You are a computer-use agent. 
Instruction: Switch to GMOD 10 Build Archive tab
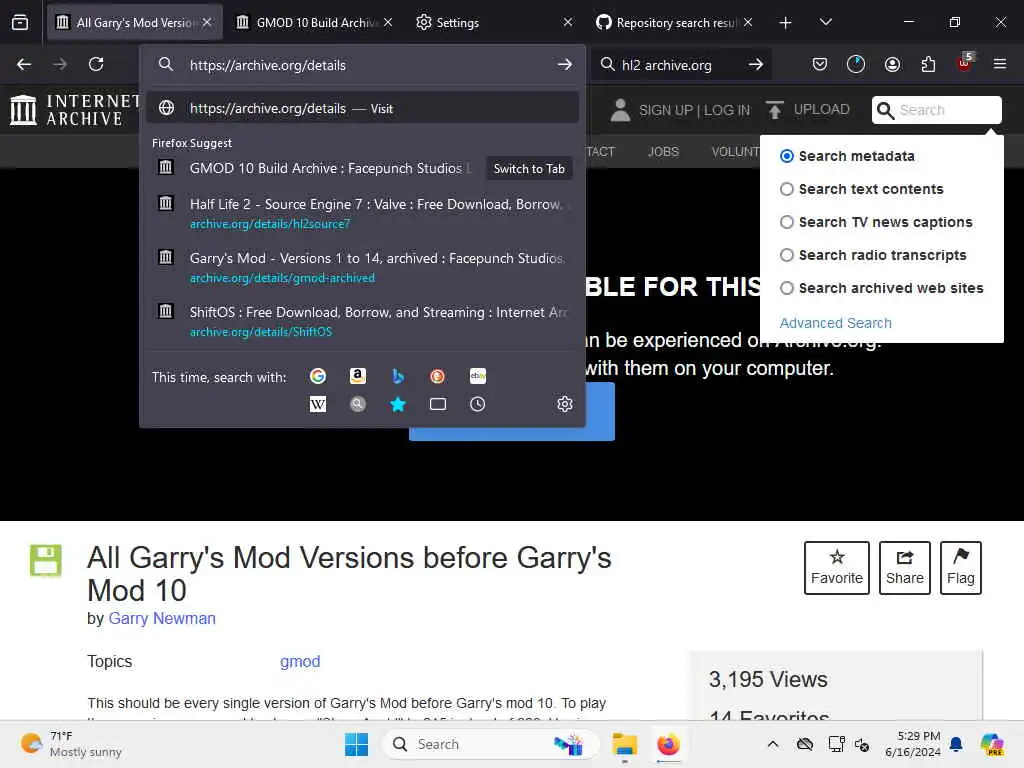[x=313, y=23]
